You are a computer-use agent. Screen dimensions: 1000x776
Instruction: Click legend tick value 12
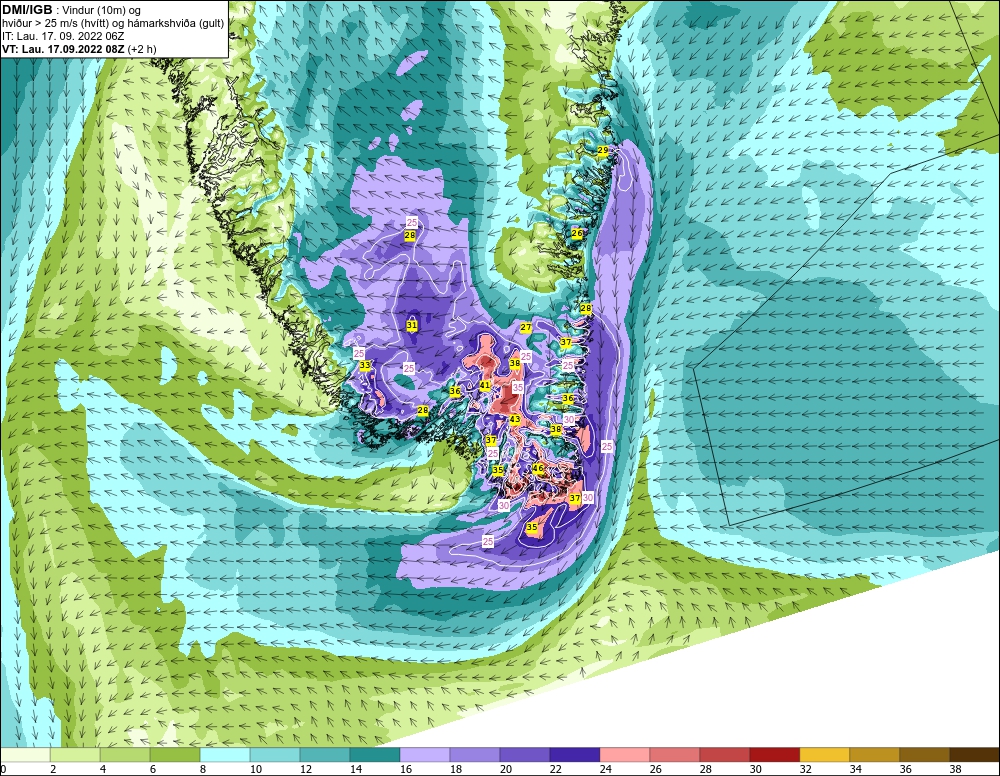(306, 770)
